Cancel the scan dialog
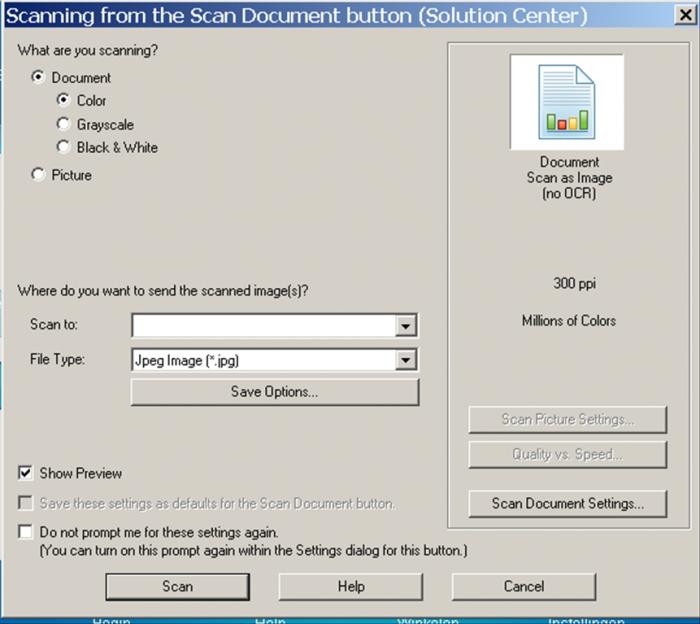Screen dimensions: 700x624 pyautogui.click(x=524, y=587)
